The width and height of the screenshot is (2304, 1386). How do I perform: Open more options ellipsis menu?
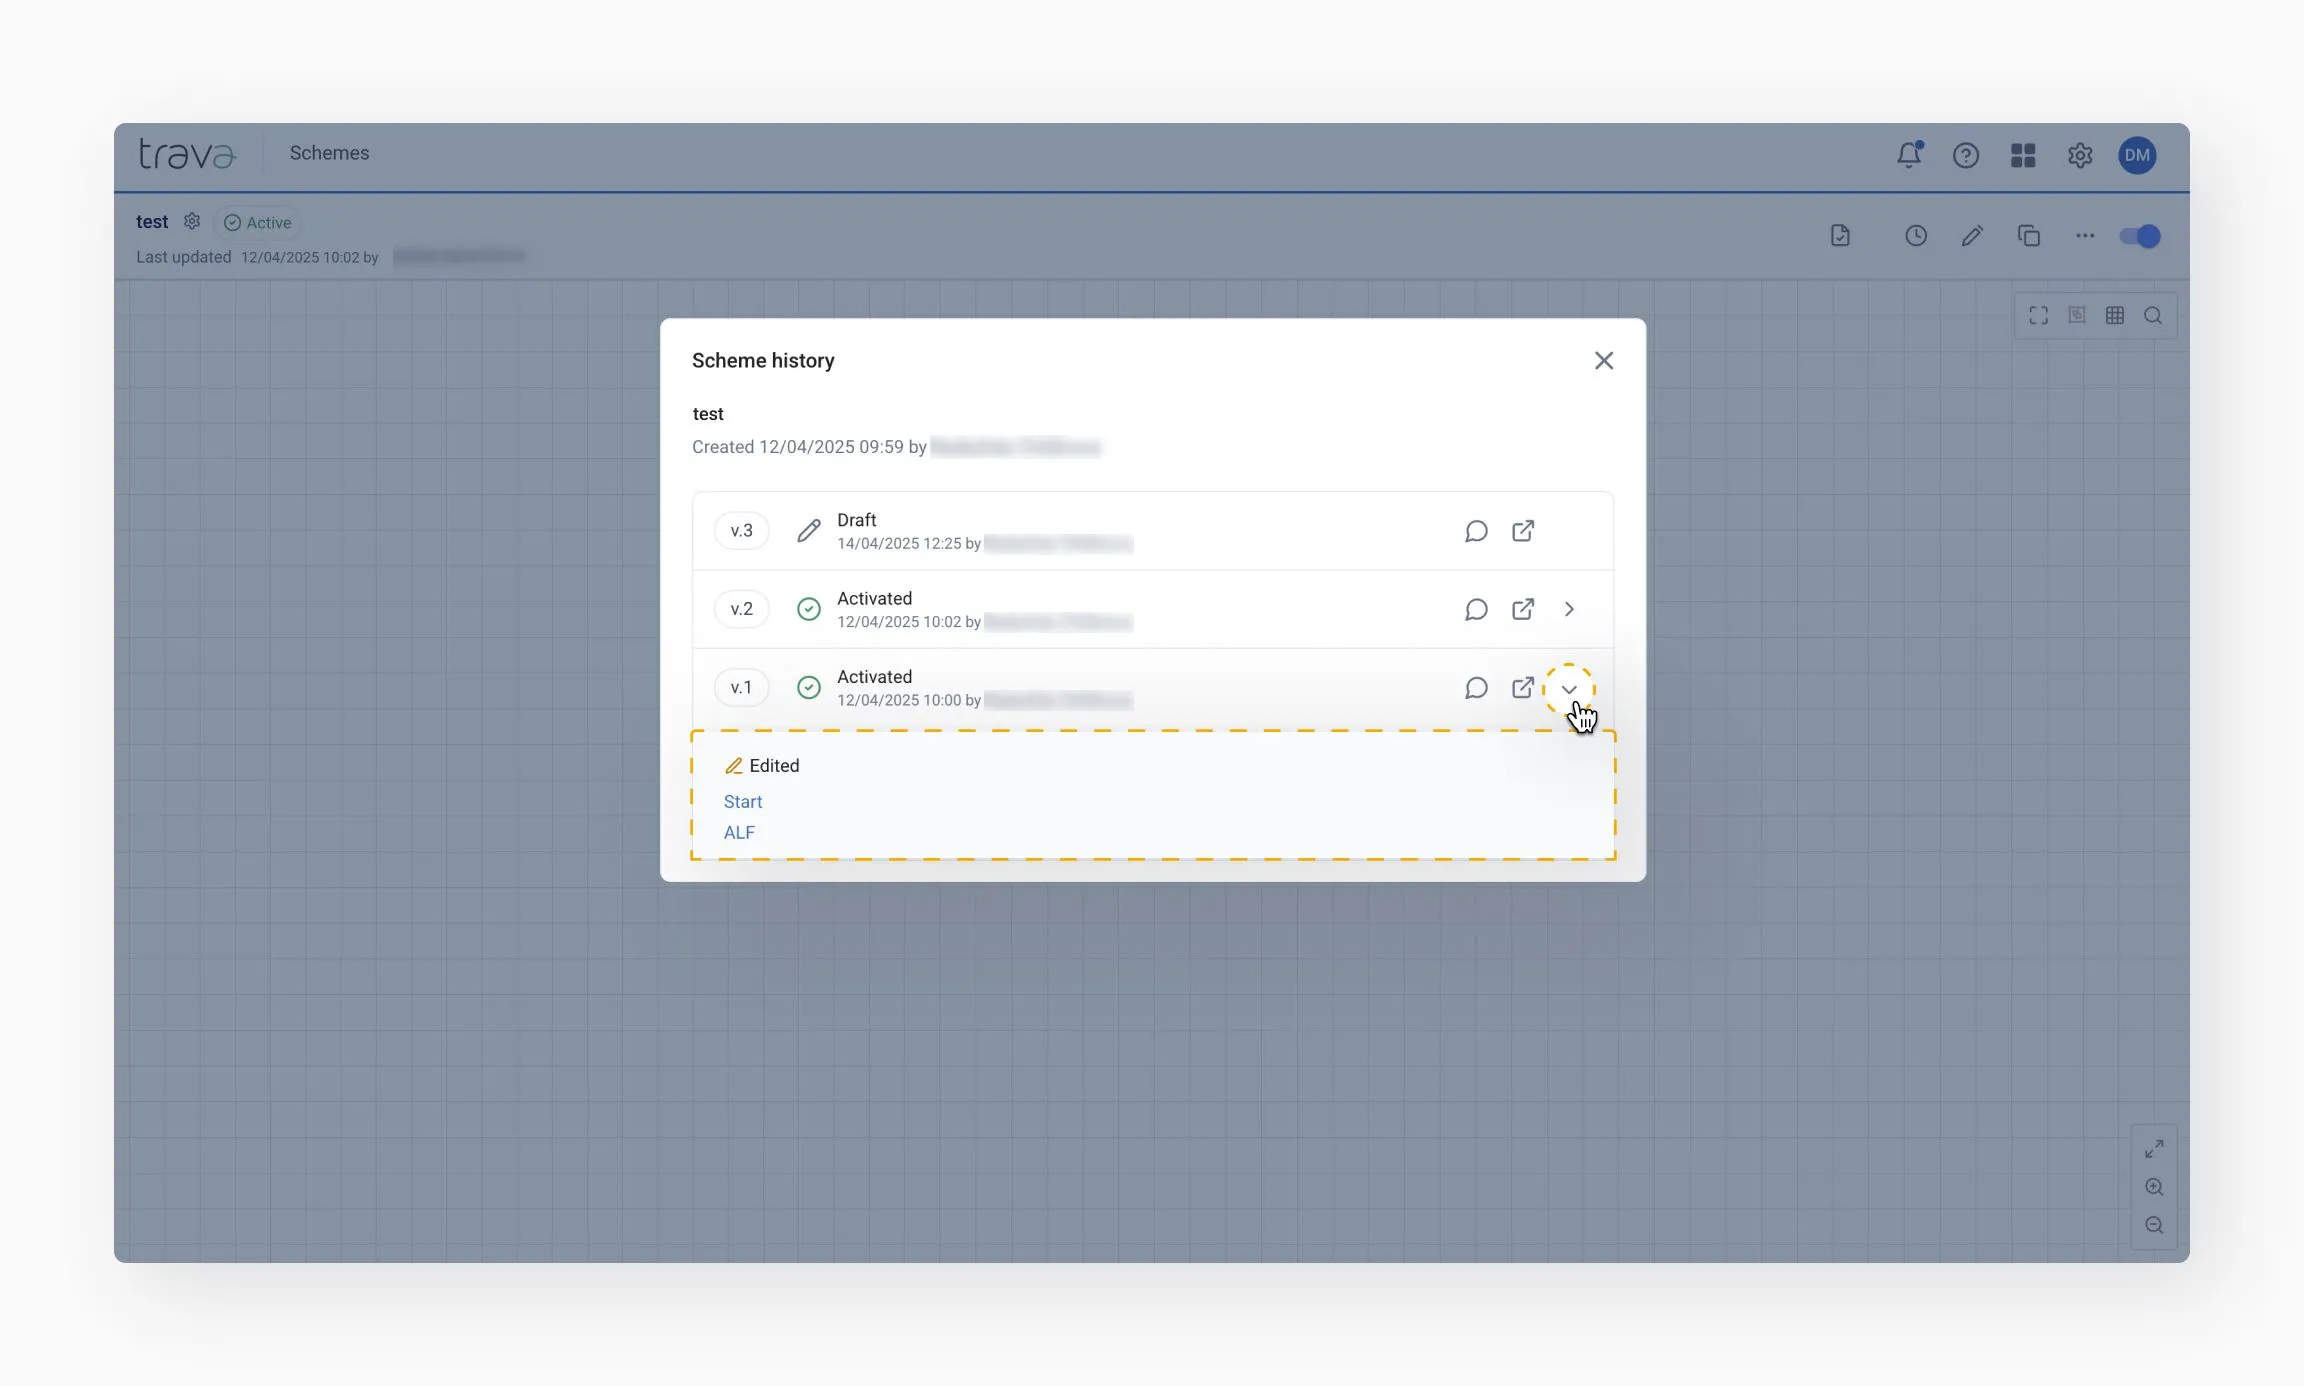[2085, 236]
